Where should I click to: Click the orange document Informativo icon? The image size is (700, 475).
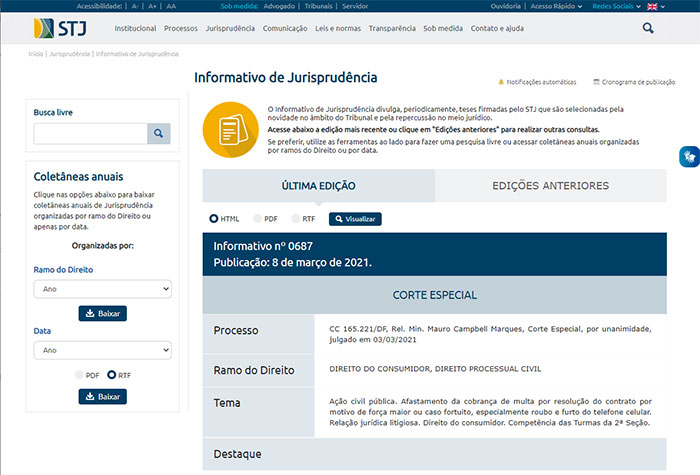click(x=231, y=131)
